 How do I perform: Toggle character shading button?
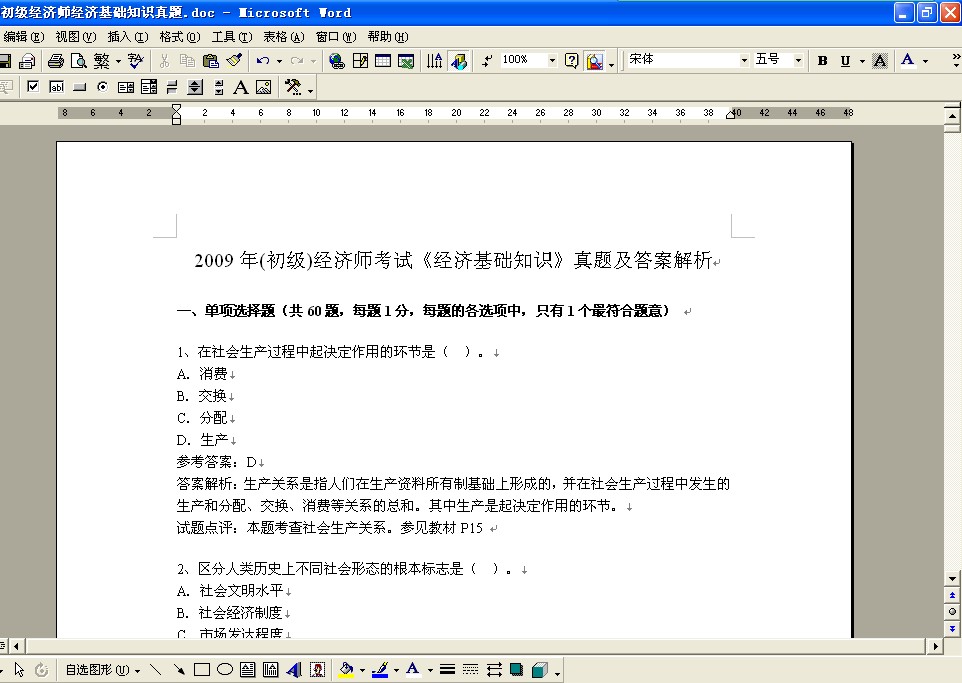[x=879, y=61]
